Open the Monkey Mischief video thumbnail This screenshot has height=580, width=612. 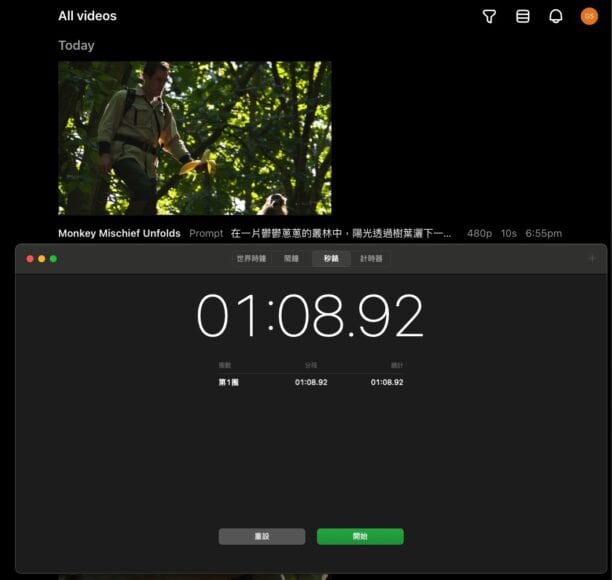point(194,138)
